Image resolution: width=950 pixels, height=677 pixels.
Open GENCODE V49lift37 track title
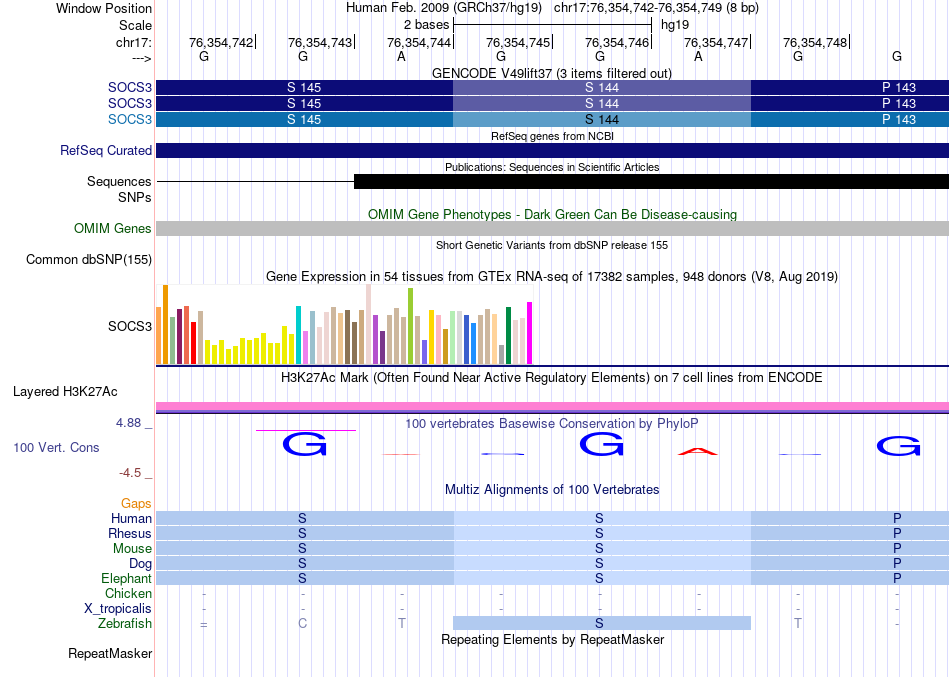[551, 73]
